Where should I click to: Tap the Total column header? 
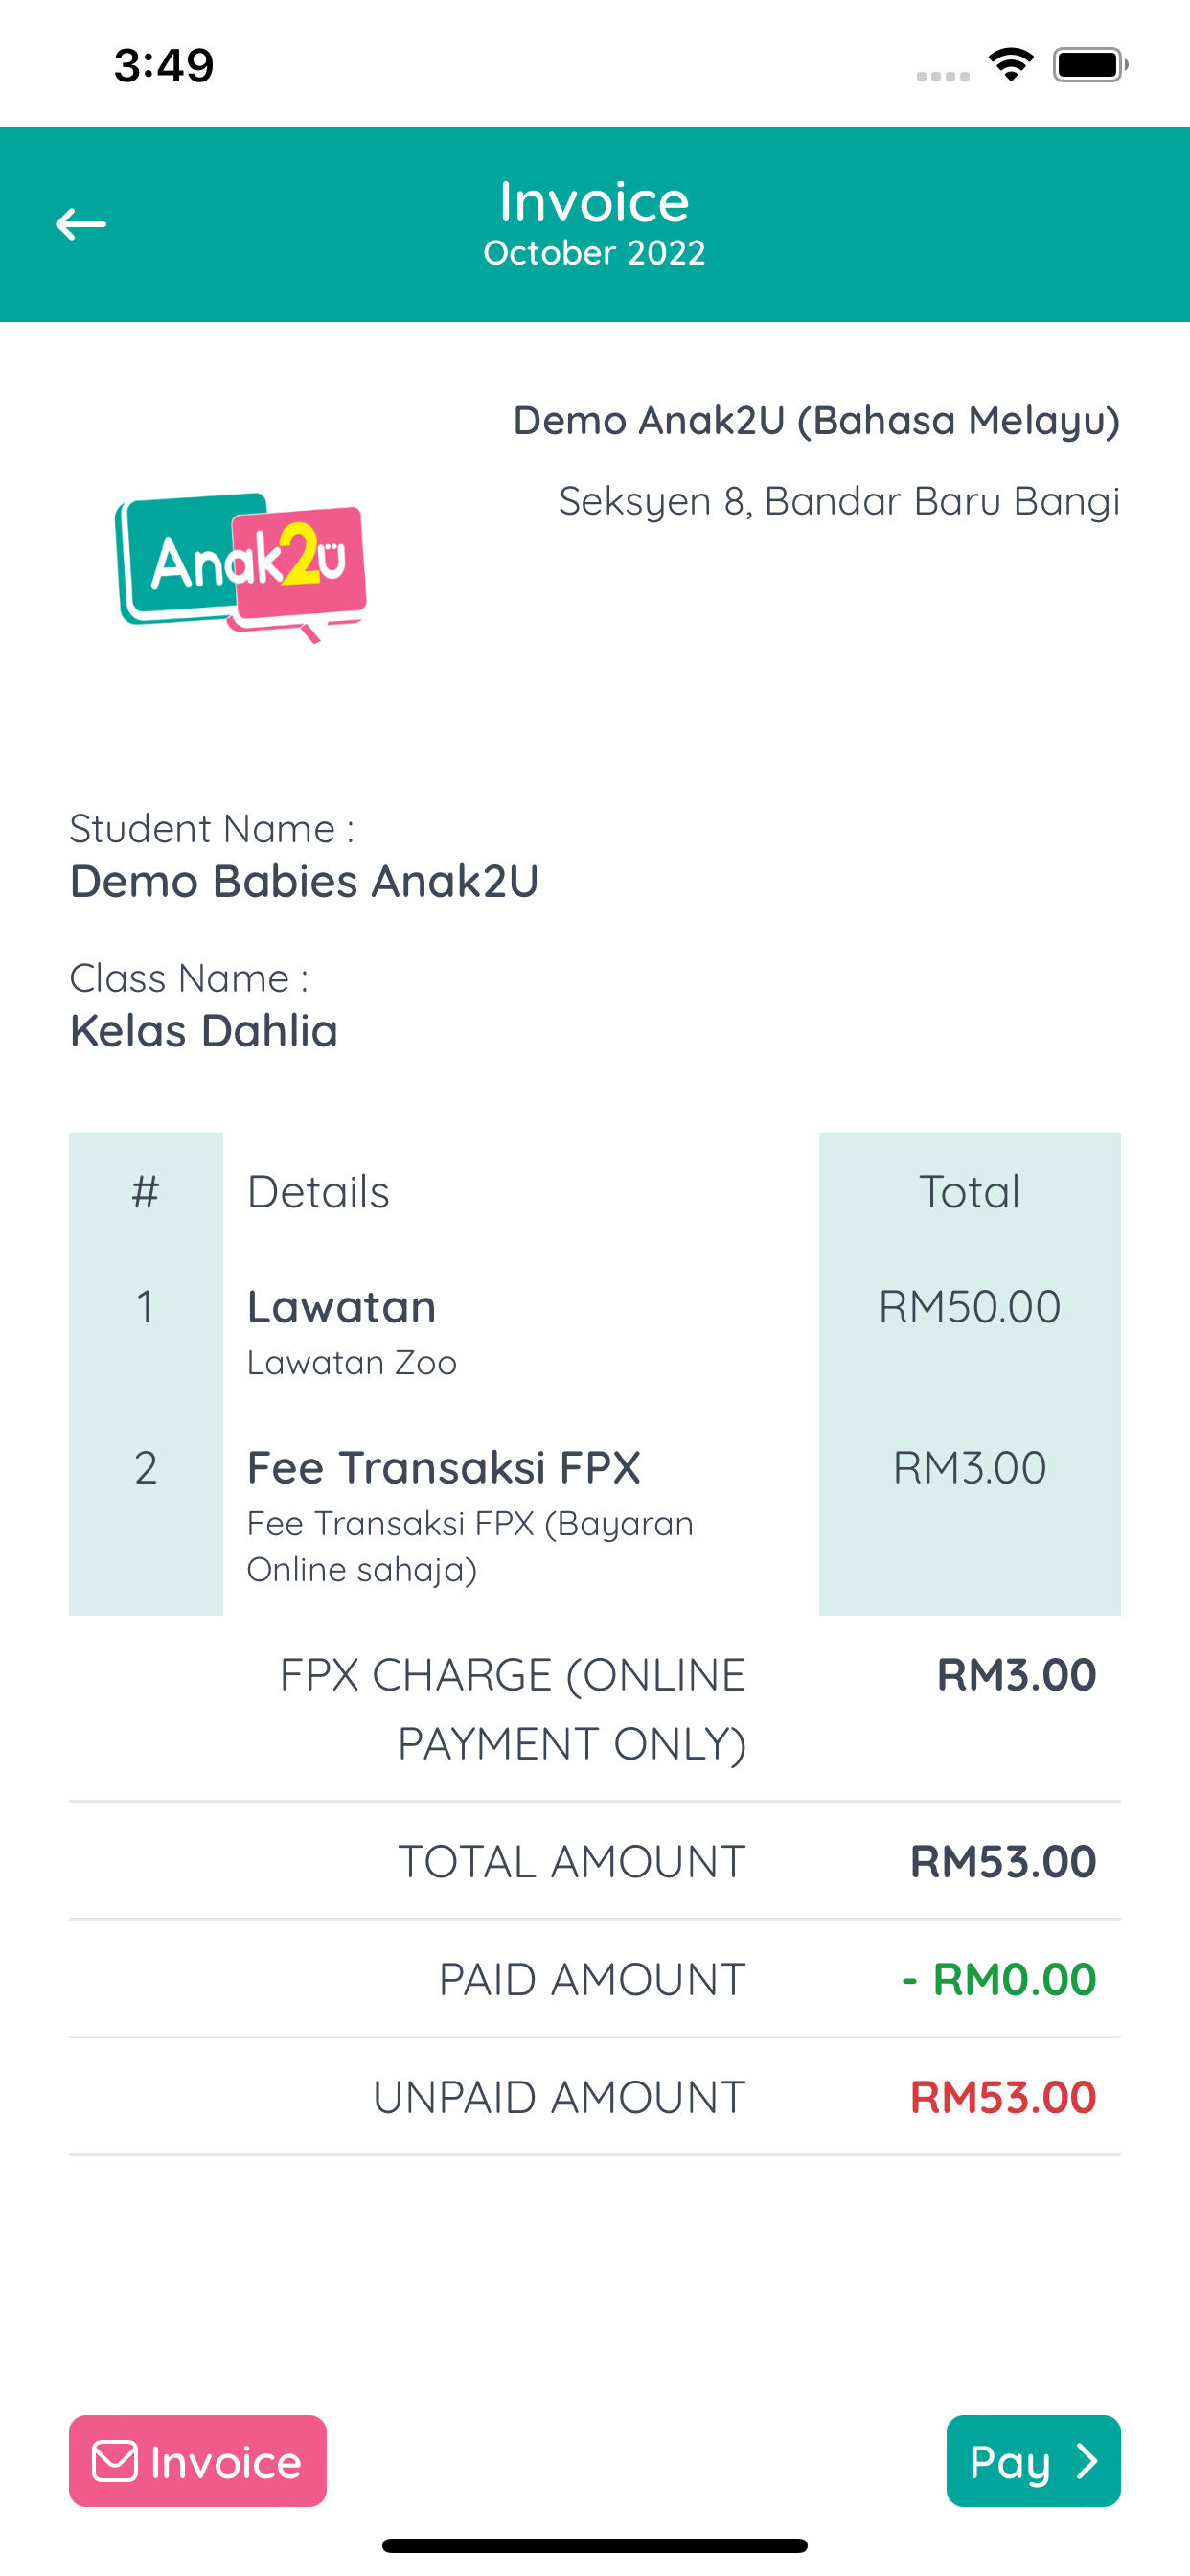click(x=969, y=1192)
